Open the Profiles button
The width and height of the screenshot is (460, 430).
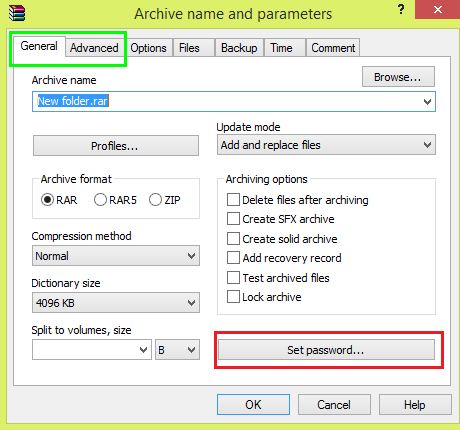click(x=116, y=146)
